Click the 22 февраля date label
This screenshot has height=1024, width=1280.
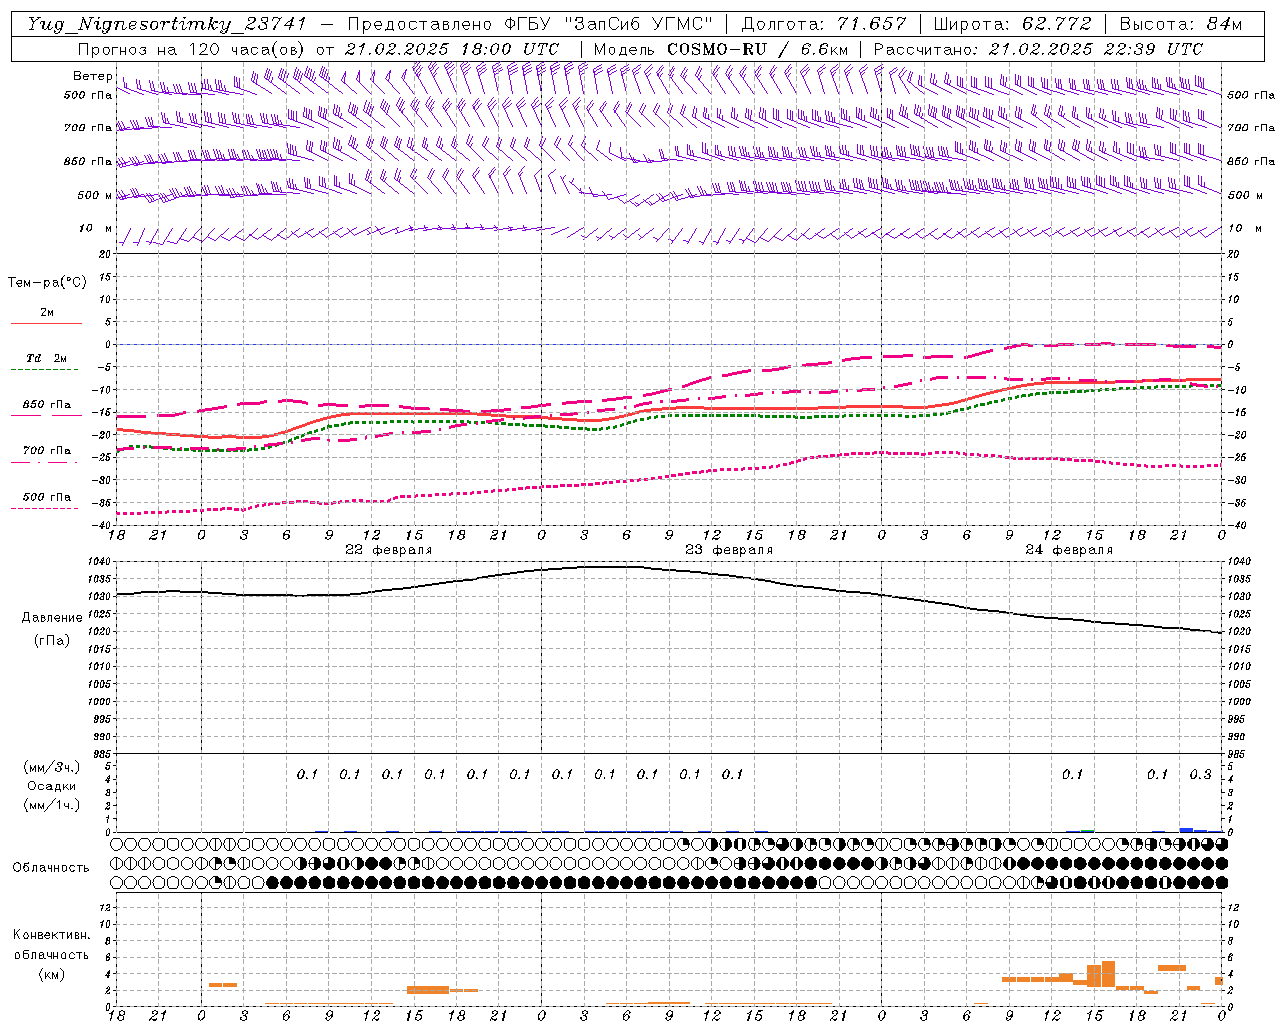389,550
